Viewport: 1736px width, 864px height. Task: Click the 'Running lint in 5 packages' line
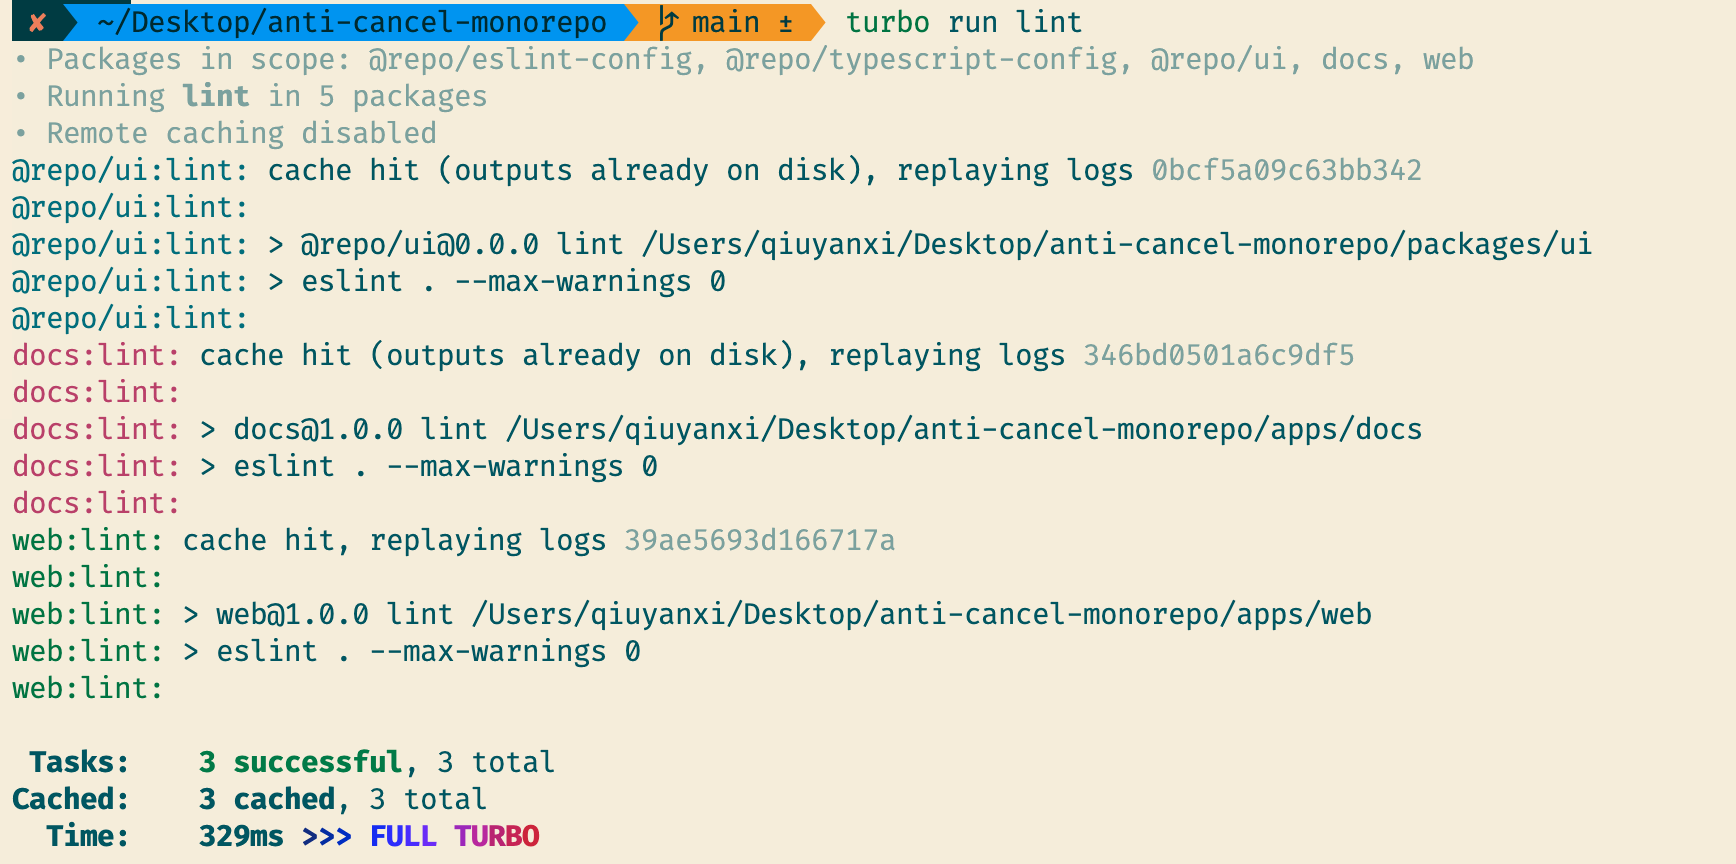251,97
